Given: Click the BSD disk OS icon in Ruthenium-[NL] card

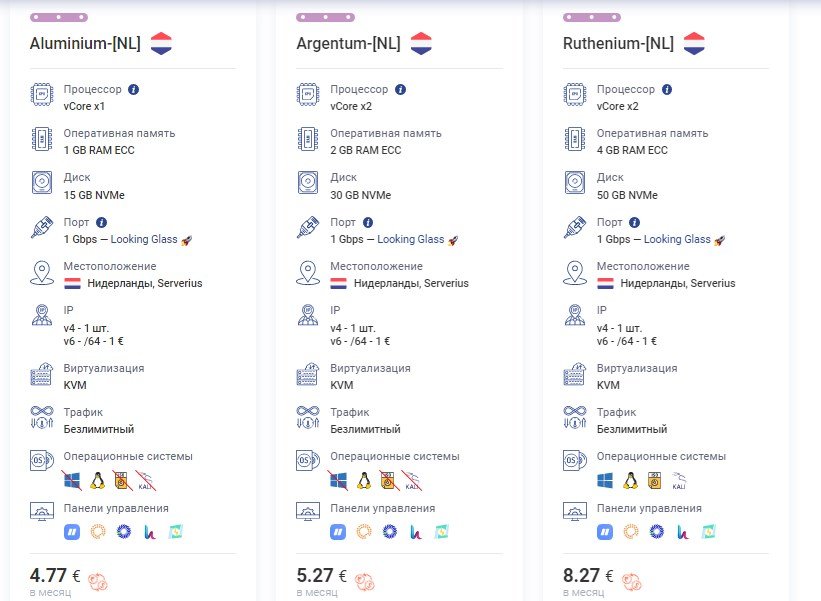Looking at the screenshot, I should coord(654,481).
